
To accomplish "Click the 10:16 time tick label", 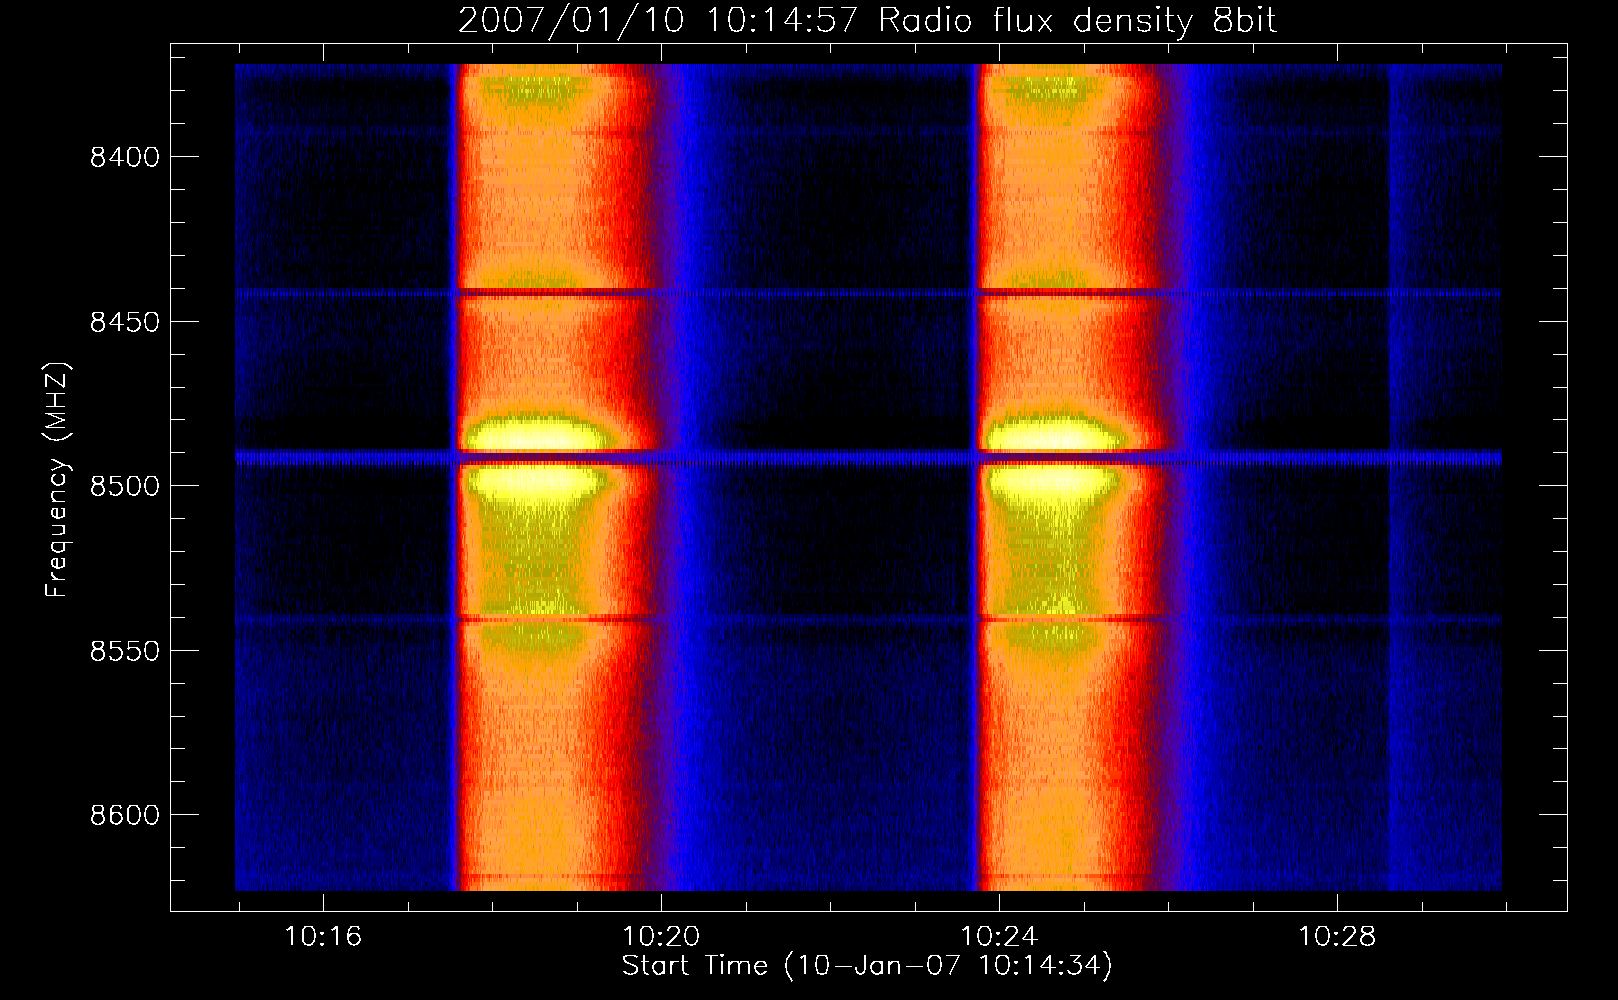I will click(323, 937).
